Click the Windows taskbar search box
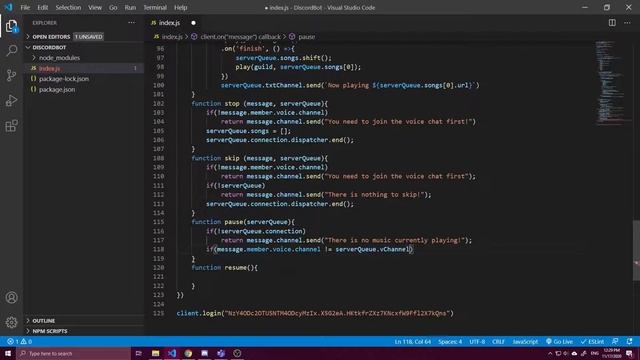This screenshot has width=640, height=360. 73,353
